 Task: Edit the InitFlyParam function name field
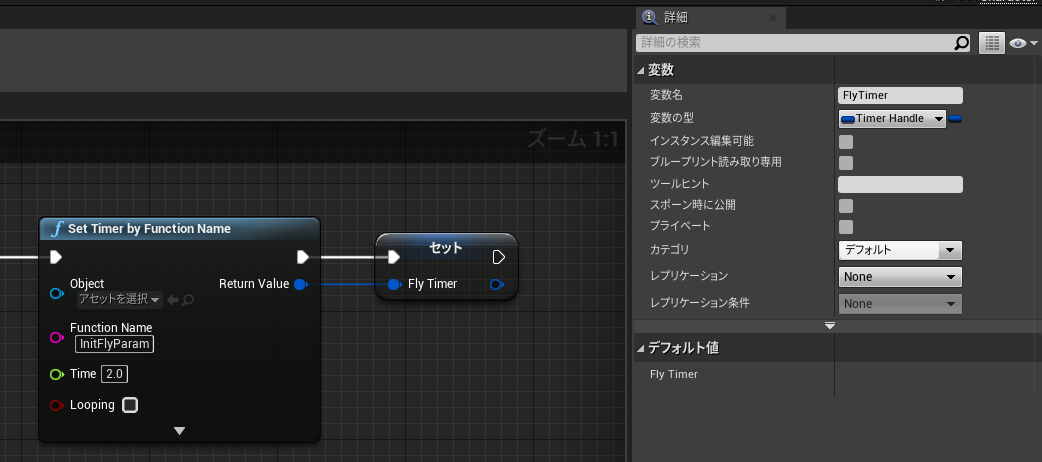(x=114, y=344)
